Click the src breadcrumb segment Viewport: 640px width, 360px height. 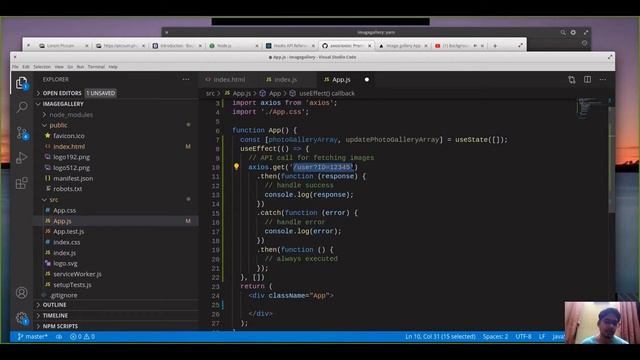point(210,93)
